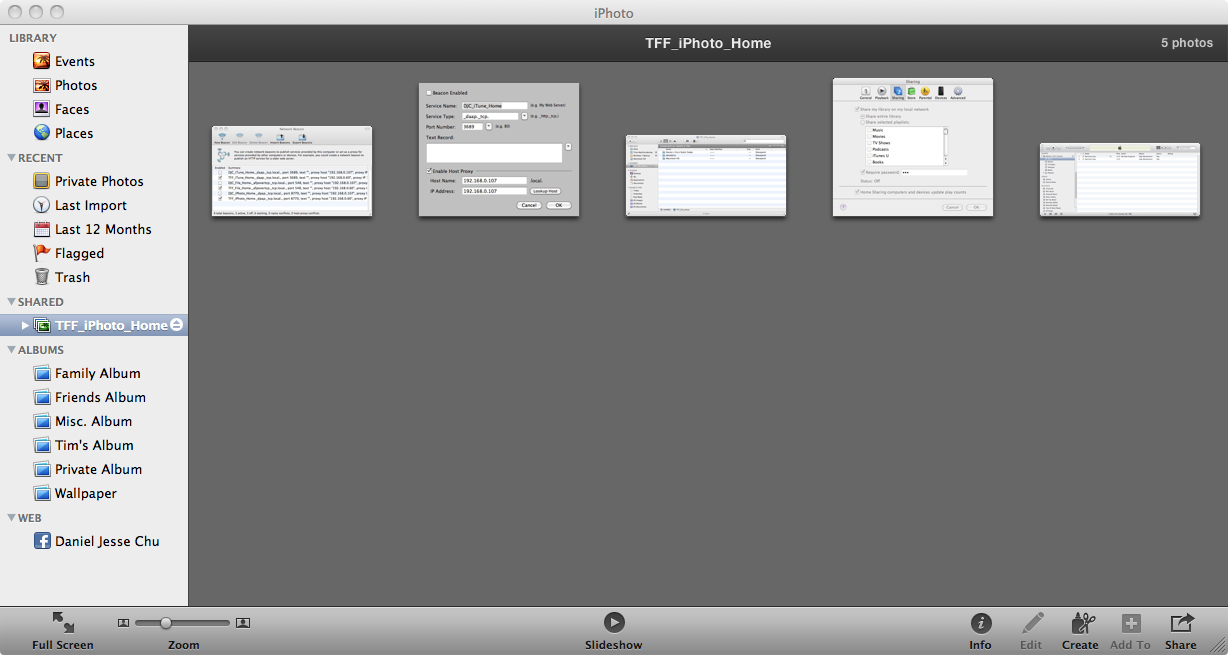
Task: Select the Network Beacon window photo thumbnail
Action: (x=292, y=171)
